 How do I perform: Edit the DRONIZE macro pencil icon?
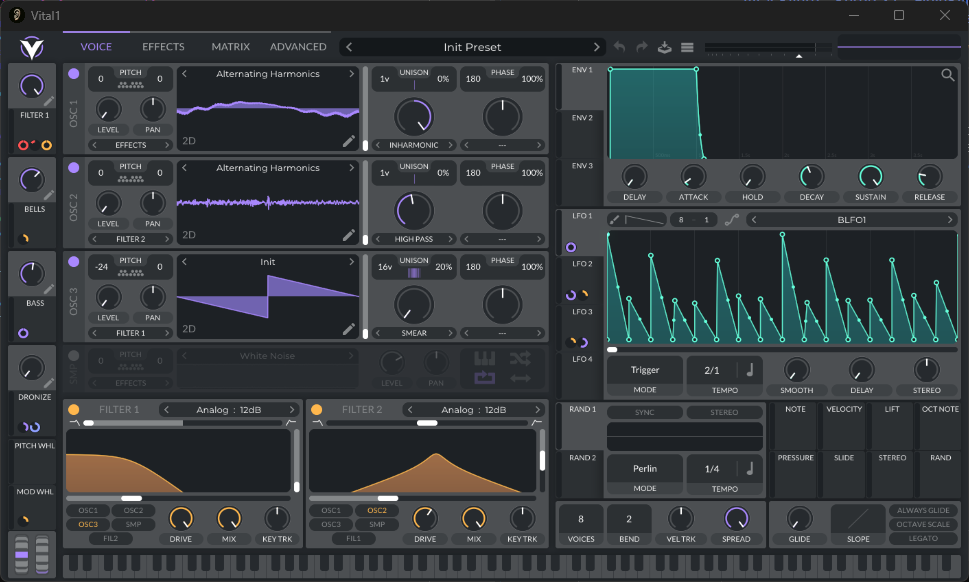49,382
